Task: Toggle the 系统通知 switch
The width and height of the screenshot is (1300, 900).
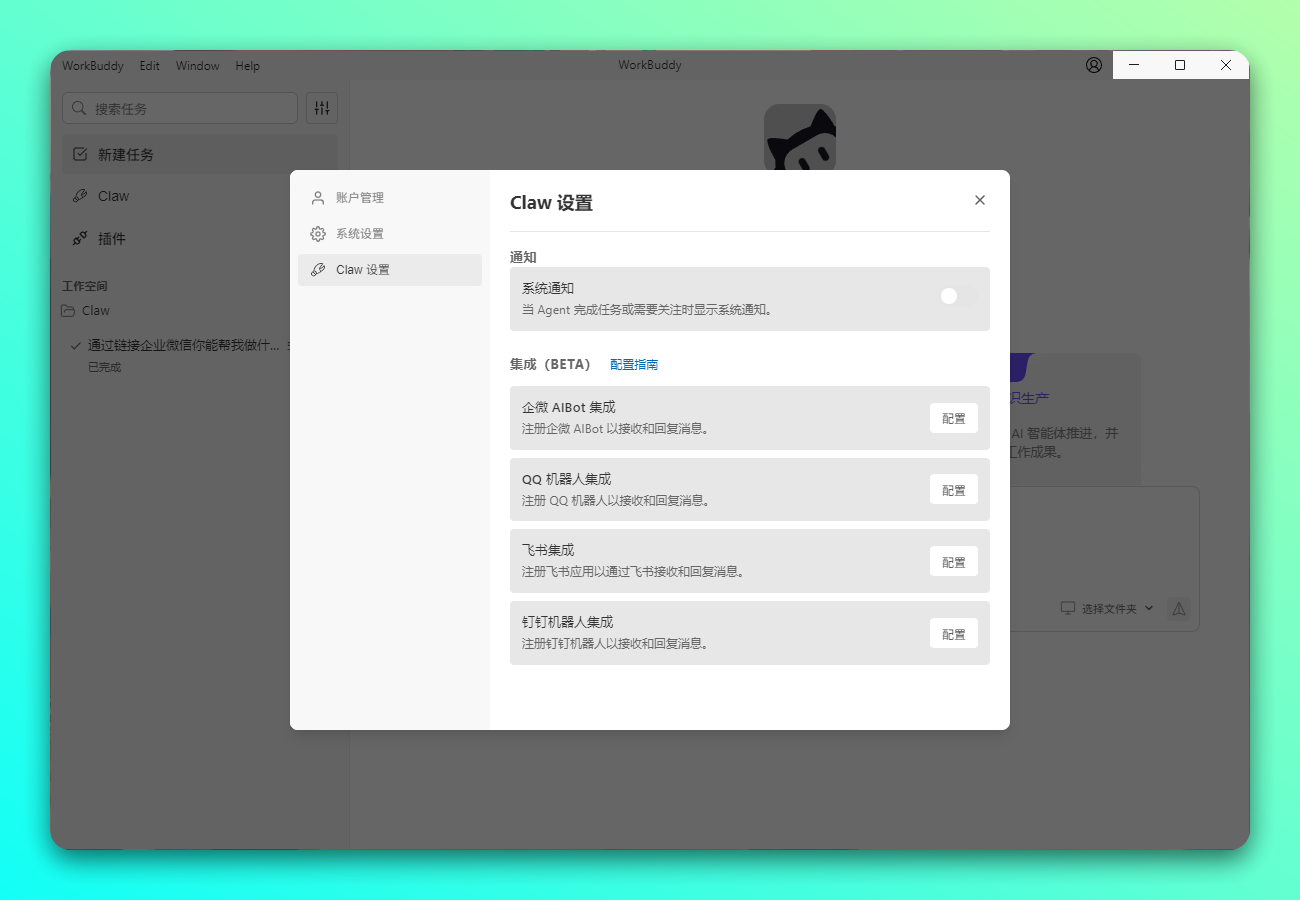Action: click(957, 296)
